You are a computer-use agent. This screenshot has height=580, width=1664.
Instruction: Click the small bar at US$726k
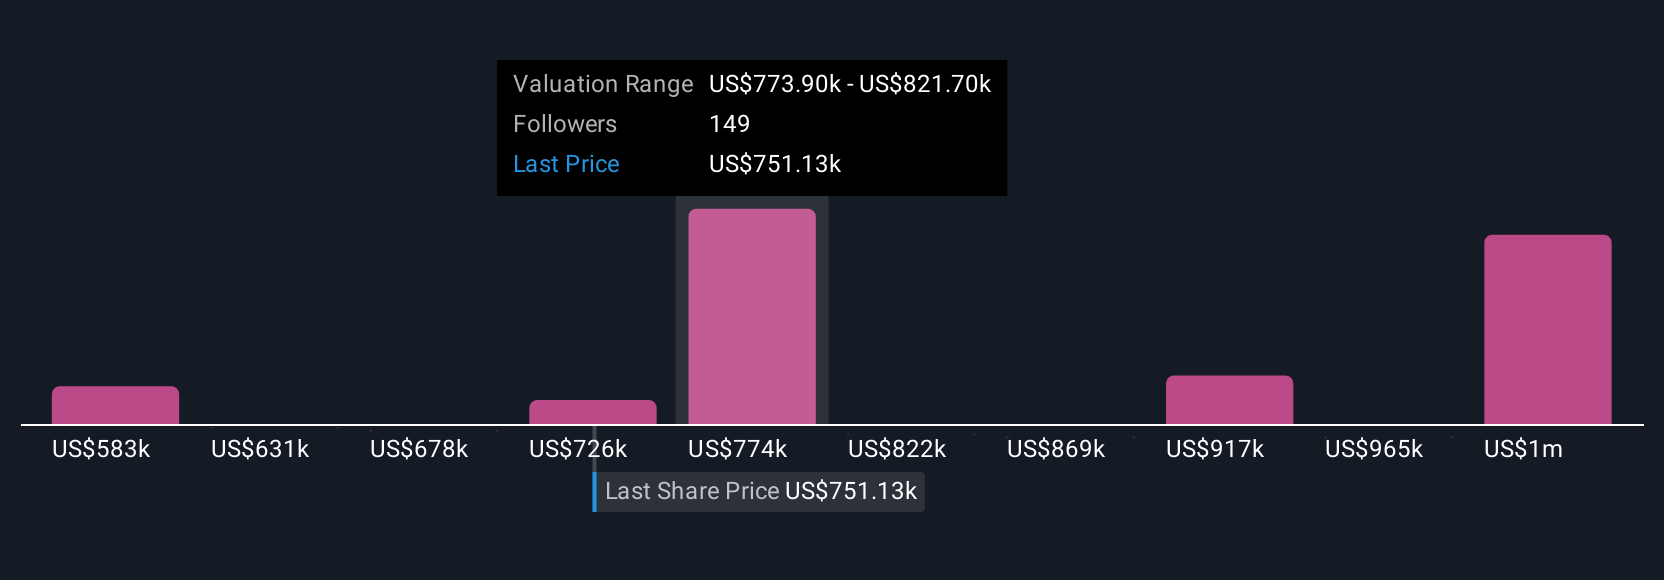tap(593, 412)
